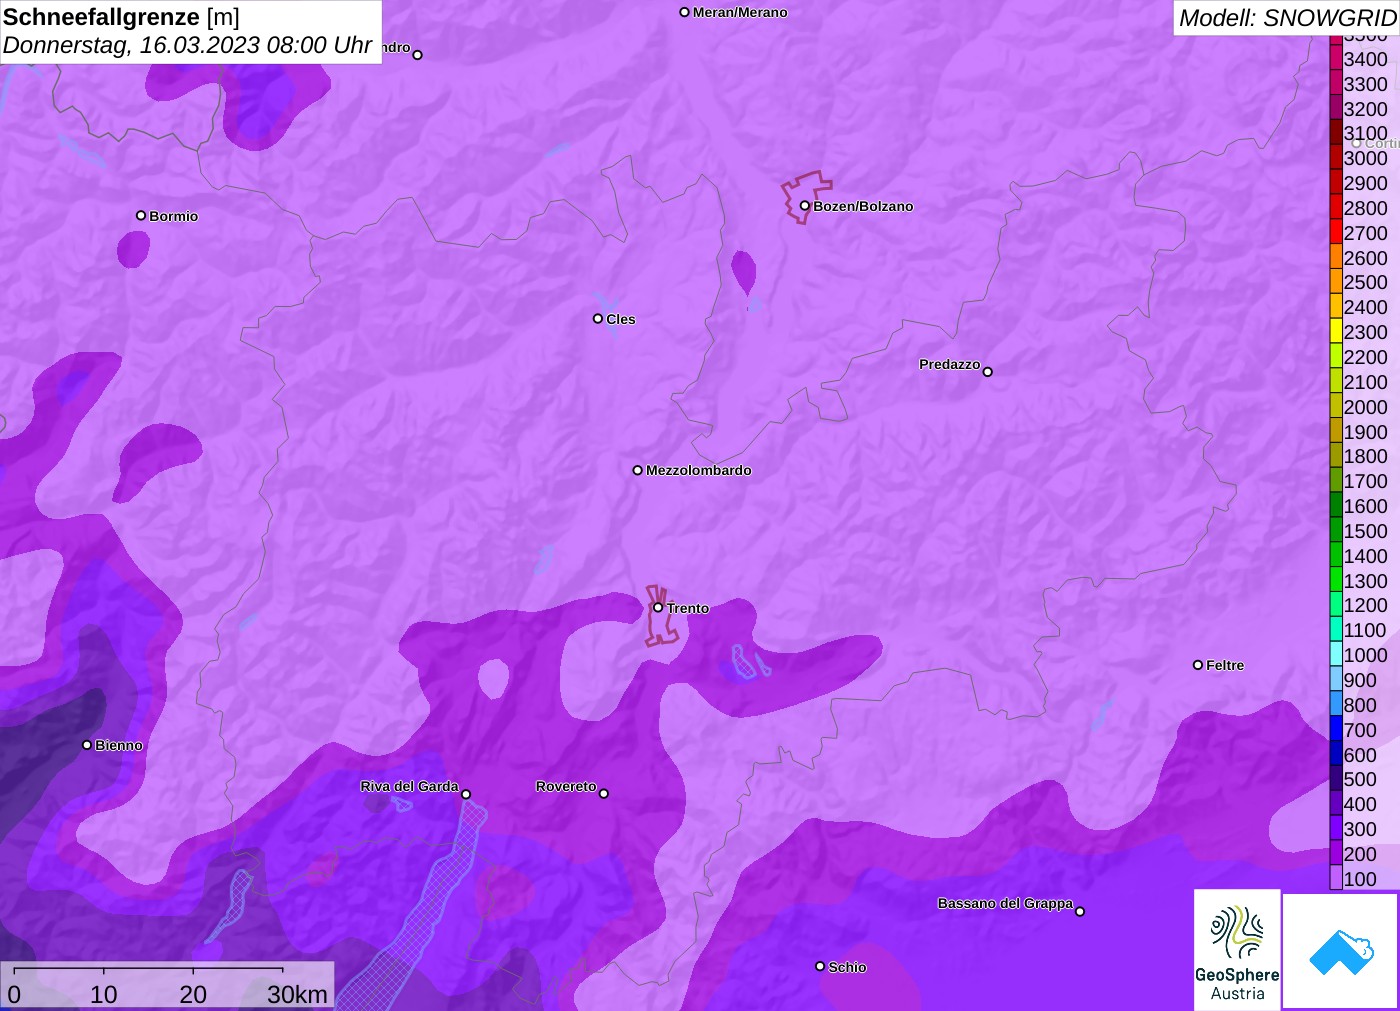Click the Predazzo label text
The image size is (1400, 1011).
pyautogui.click(x=950, y=364)
